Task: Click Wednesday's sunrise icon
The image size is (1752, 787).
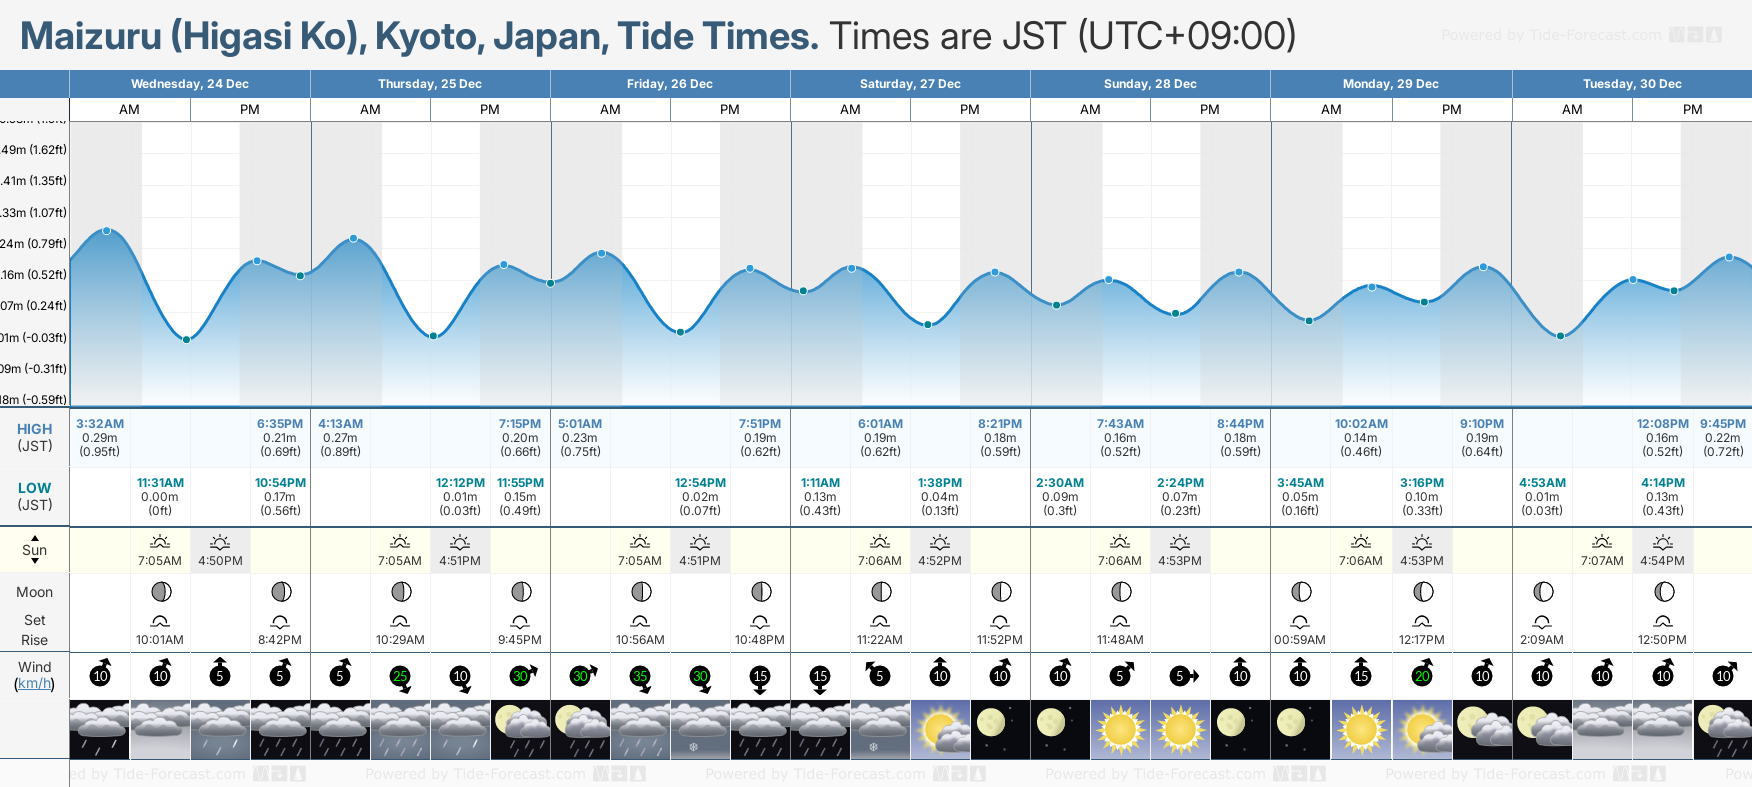Action: pyautogui.click(x=160, y=542)
